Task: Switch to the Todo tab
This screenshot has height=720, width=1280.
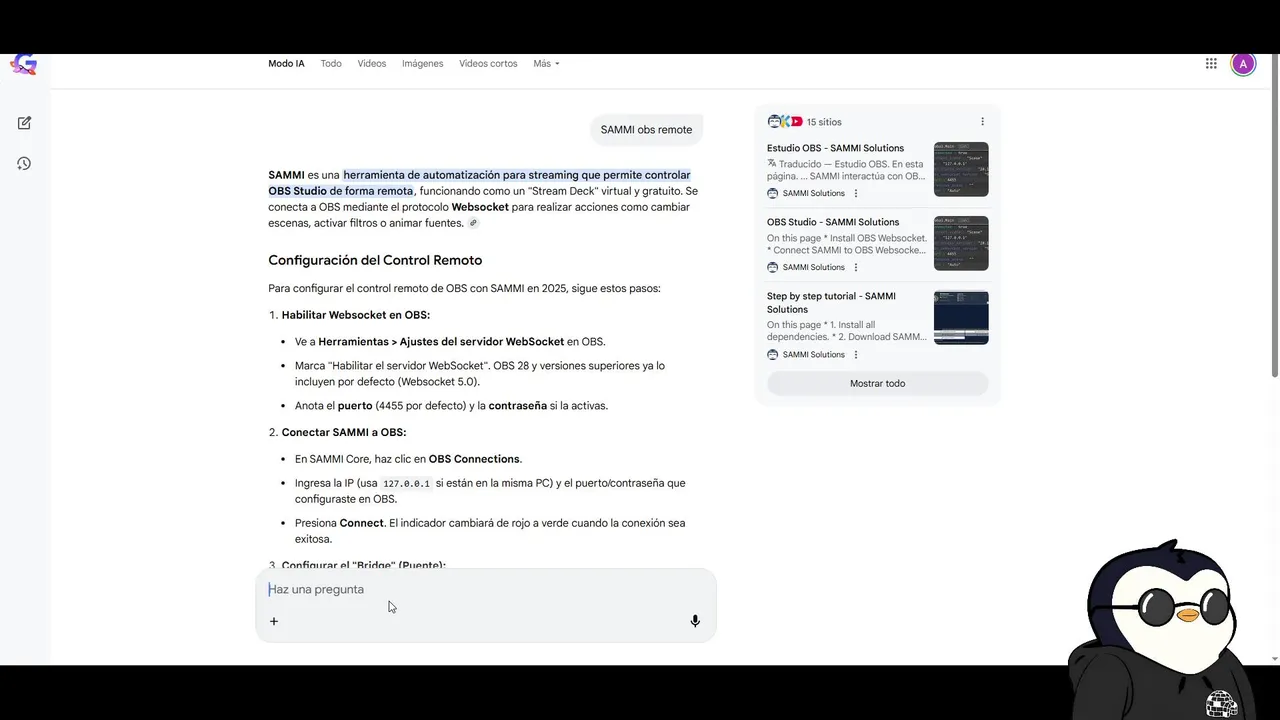Action: pos(331,64)
